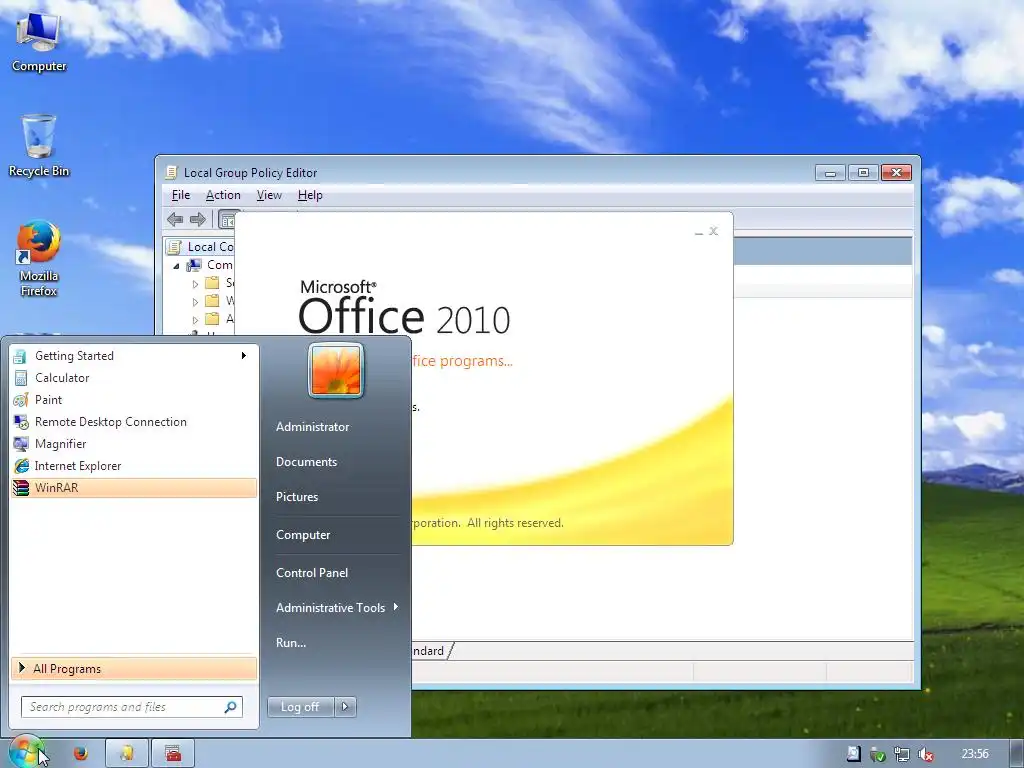Open View menu in Group Policy Editor

coord(269,195)
